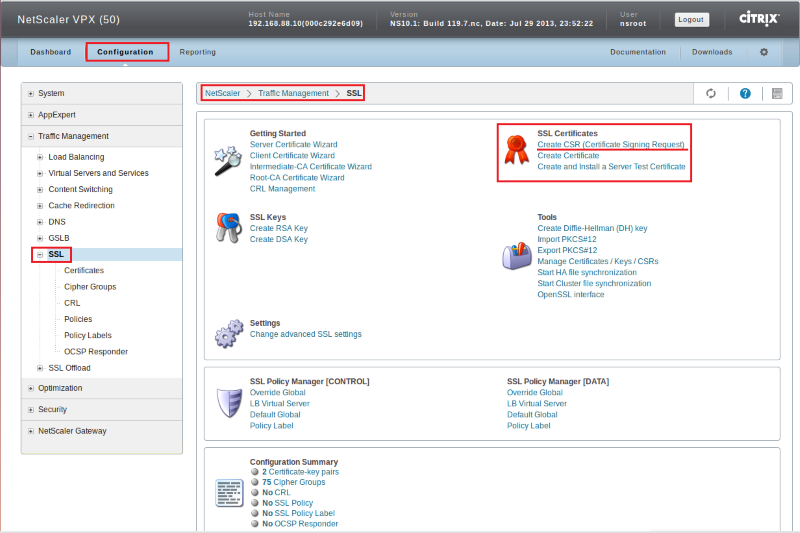Click the Settings gears icon
The width and height of the screenshot is (800, 533).
229,334
